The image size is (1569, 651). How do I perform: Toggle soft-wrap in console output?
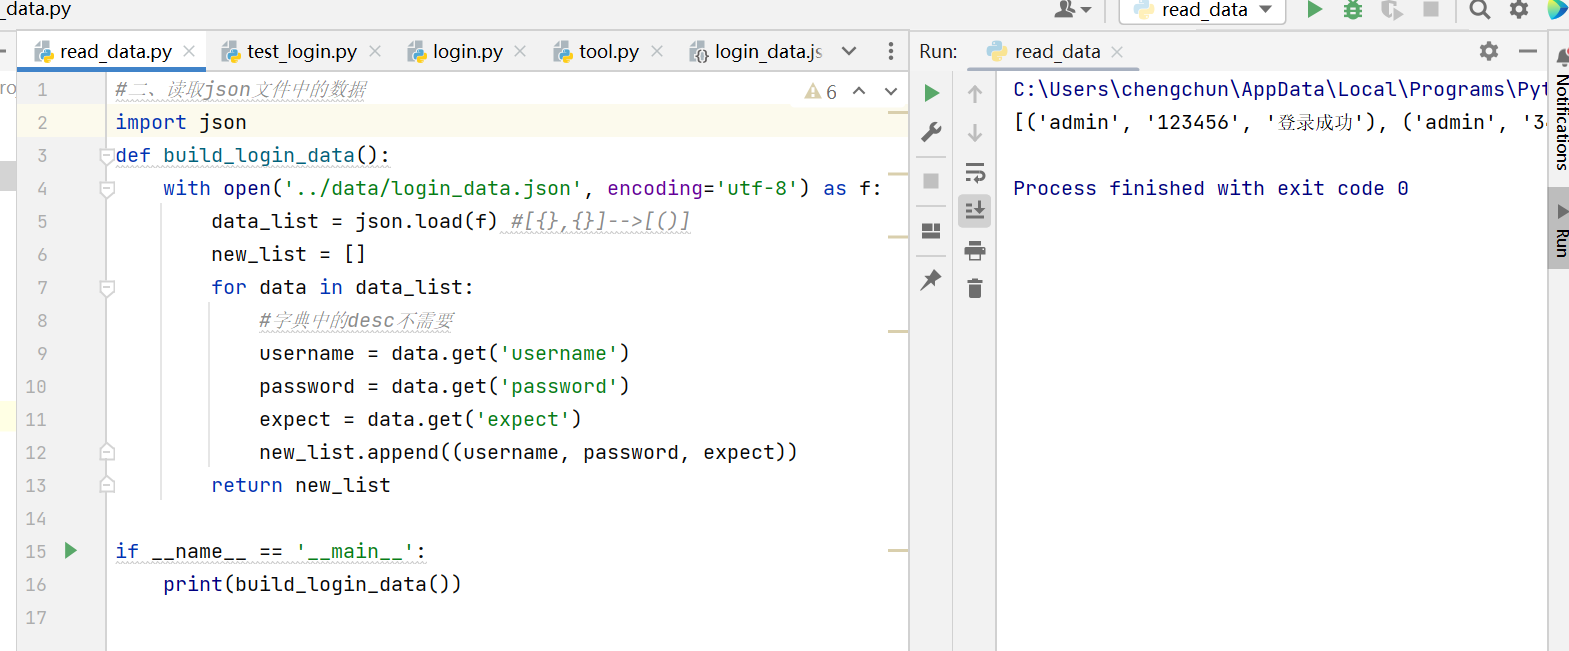975,172
